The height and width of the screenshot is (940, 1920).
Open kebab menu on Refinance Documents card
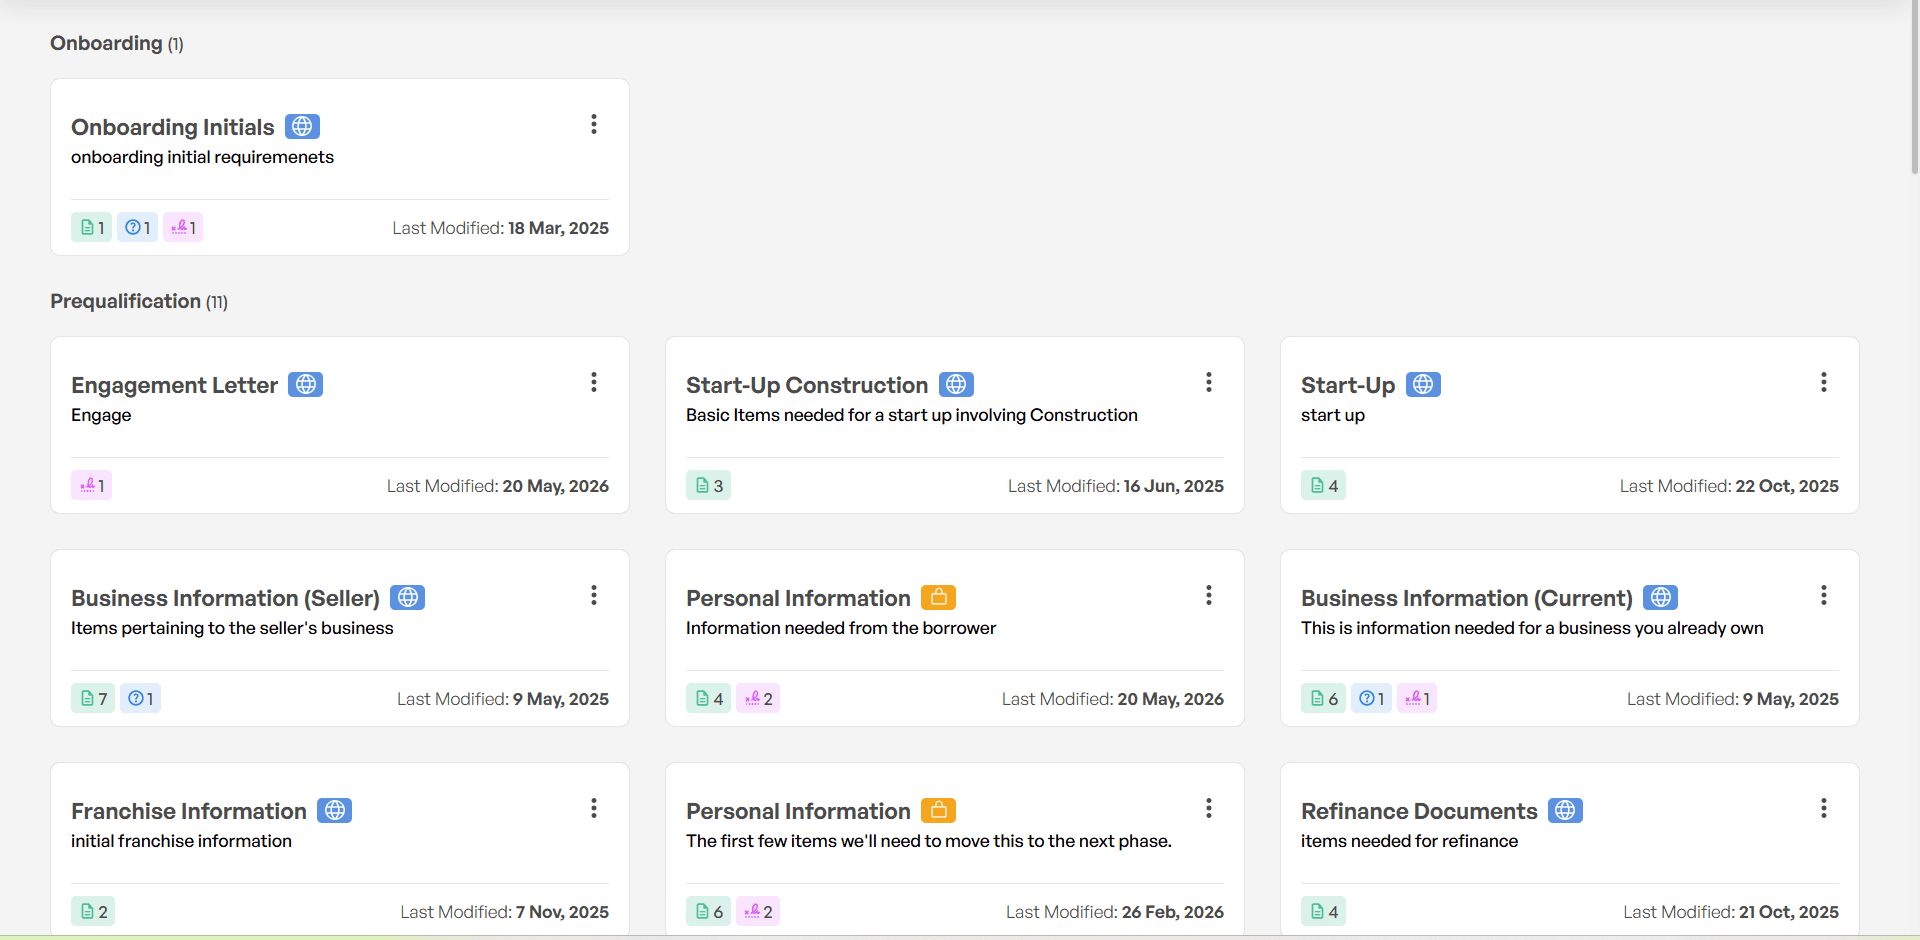tap(1824, 808)
